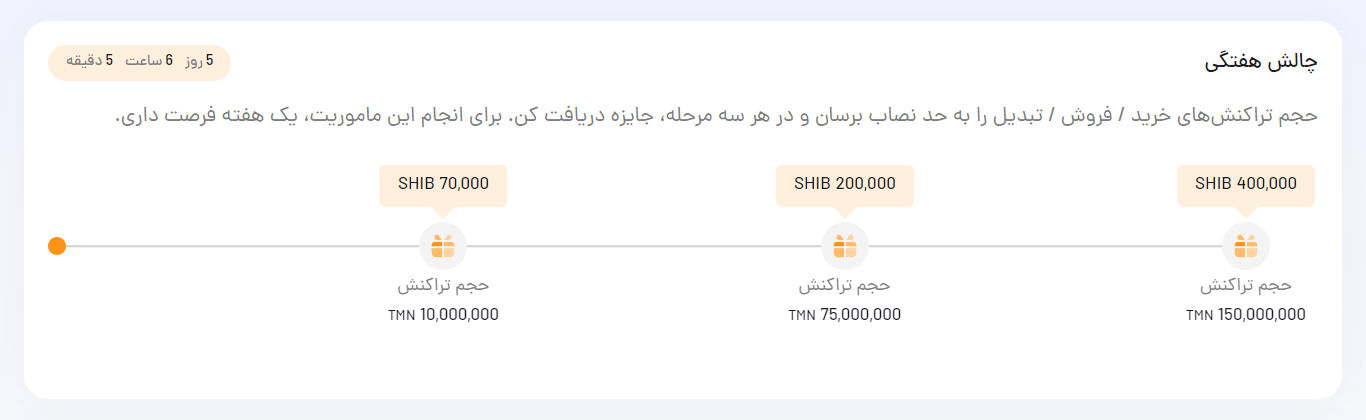Click the TMN 75,000,000 volume label
The height and width of the screenshot is (420, 1366).
coord(845,315)
